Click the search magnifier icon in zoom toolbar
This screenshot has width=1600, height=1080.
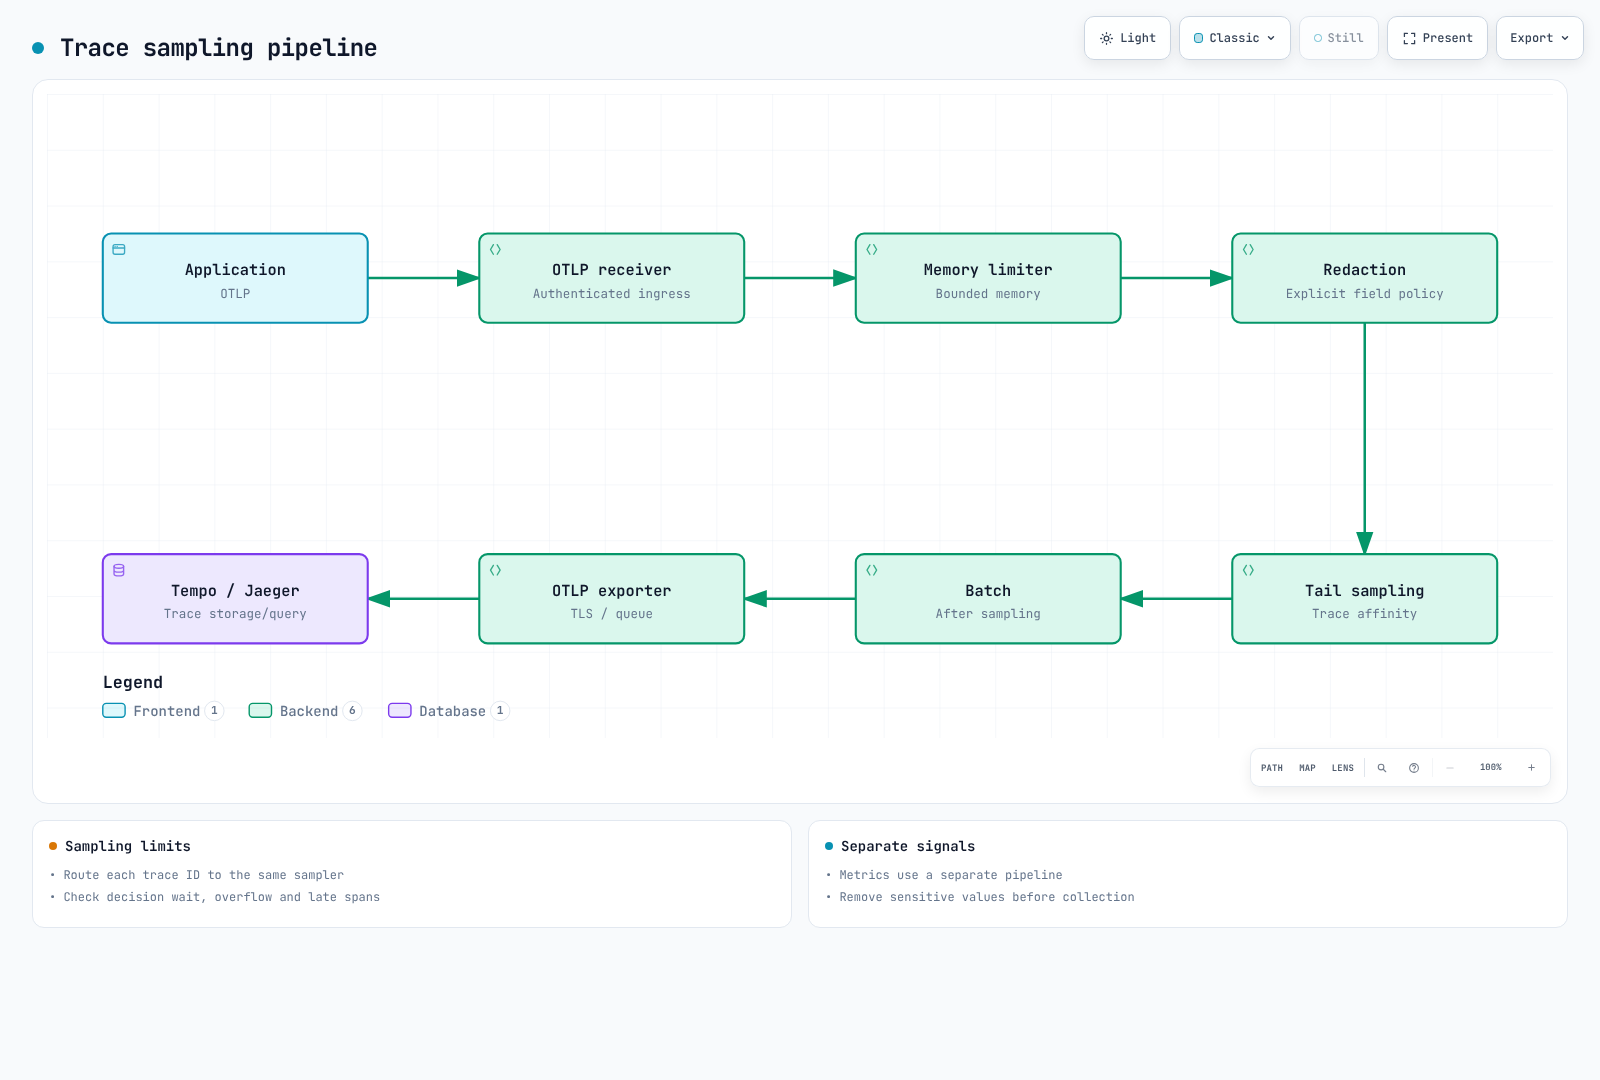[1382, 768]
